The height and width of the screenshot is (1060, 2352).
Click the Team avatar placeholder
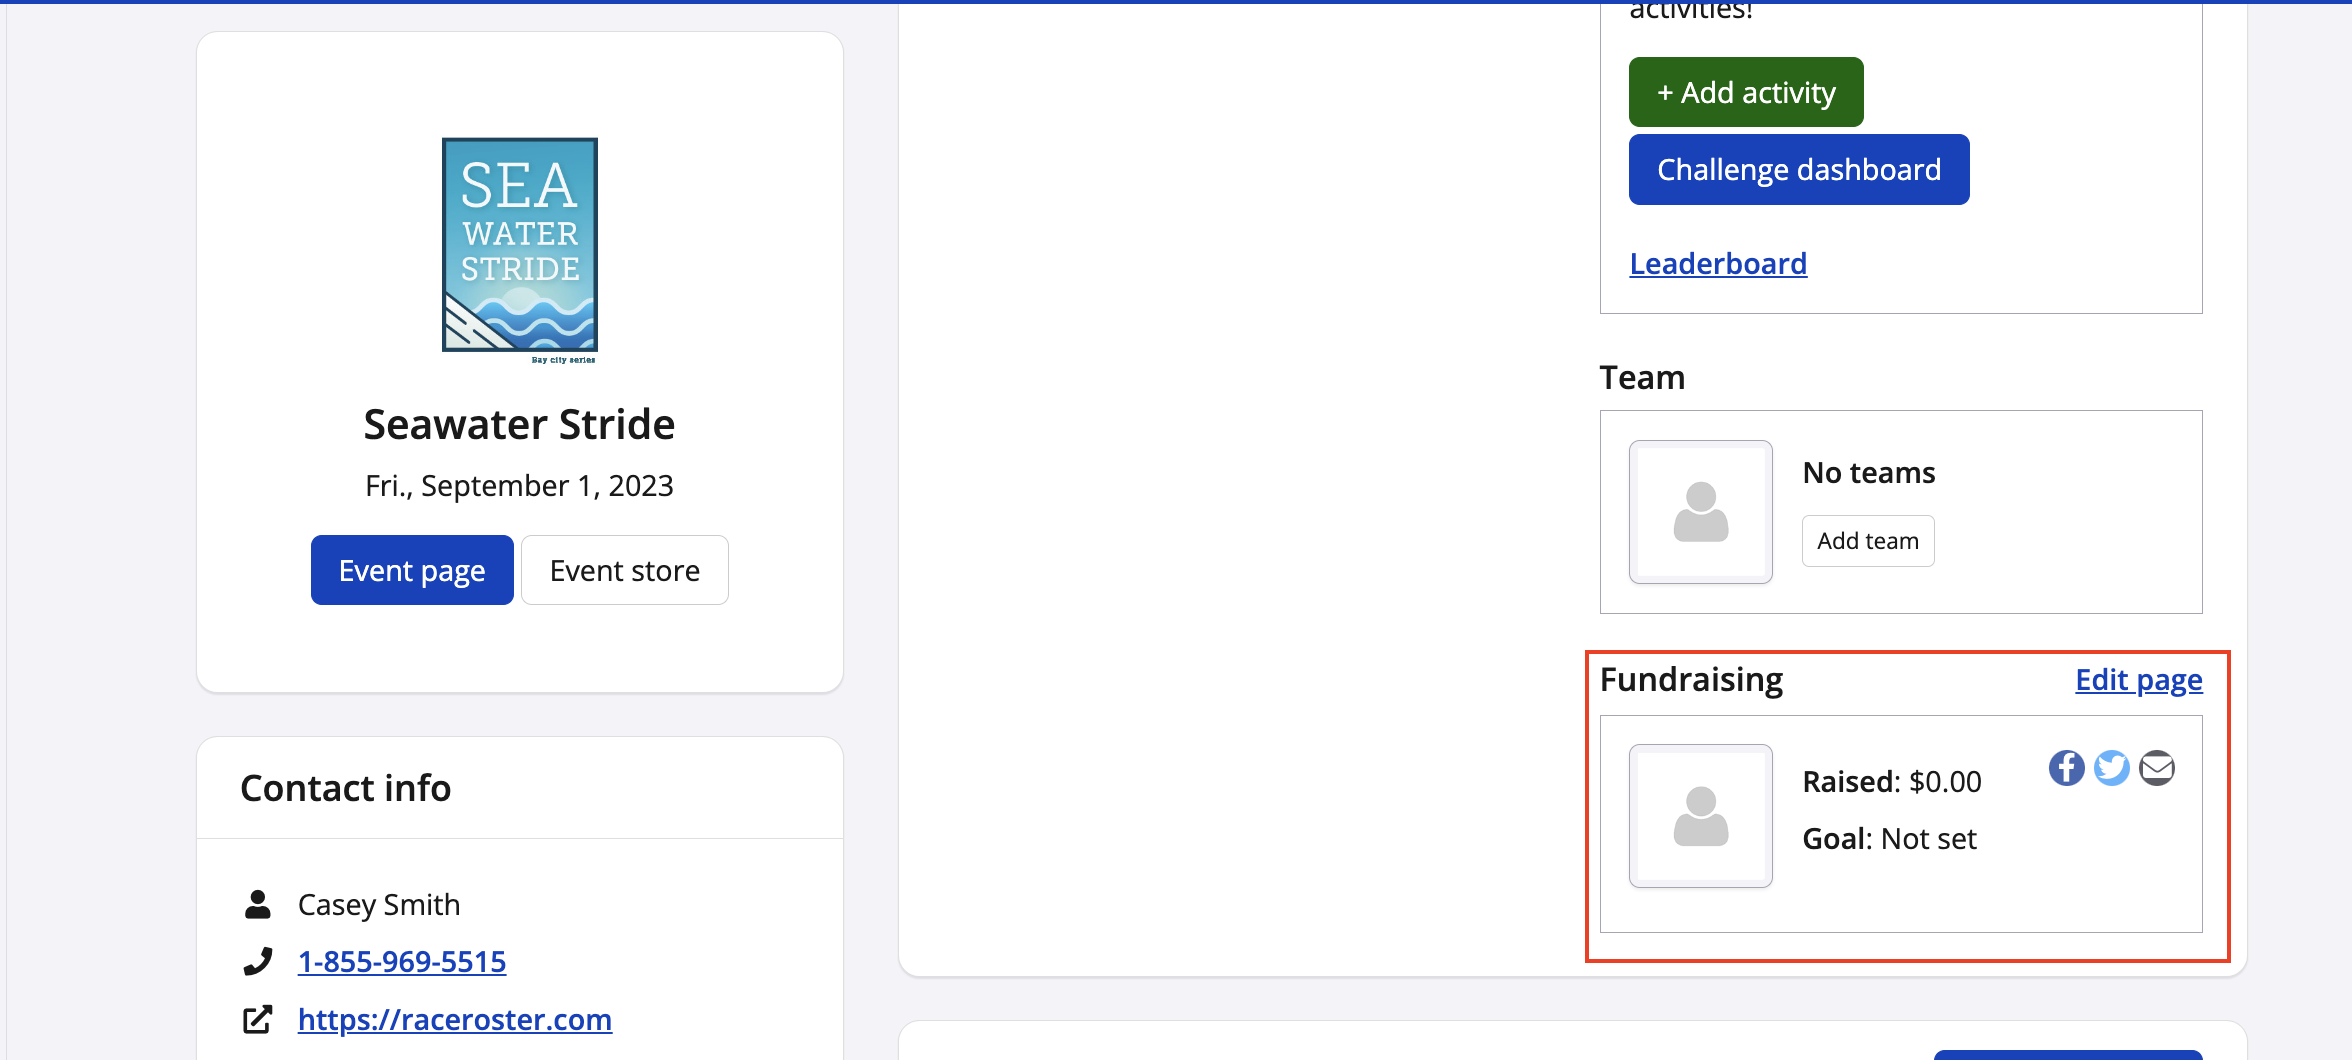click(1700, 512)
